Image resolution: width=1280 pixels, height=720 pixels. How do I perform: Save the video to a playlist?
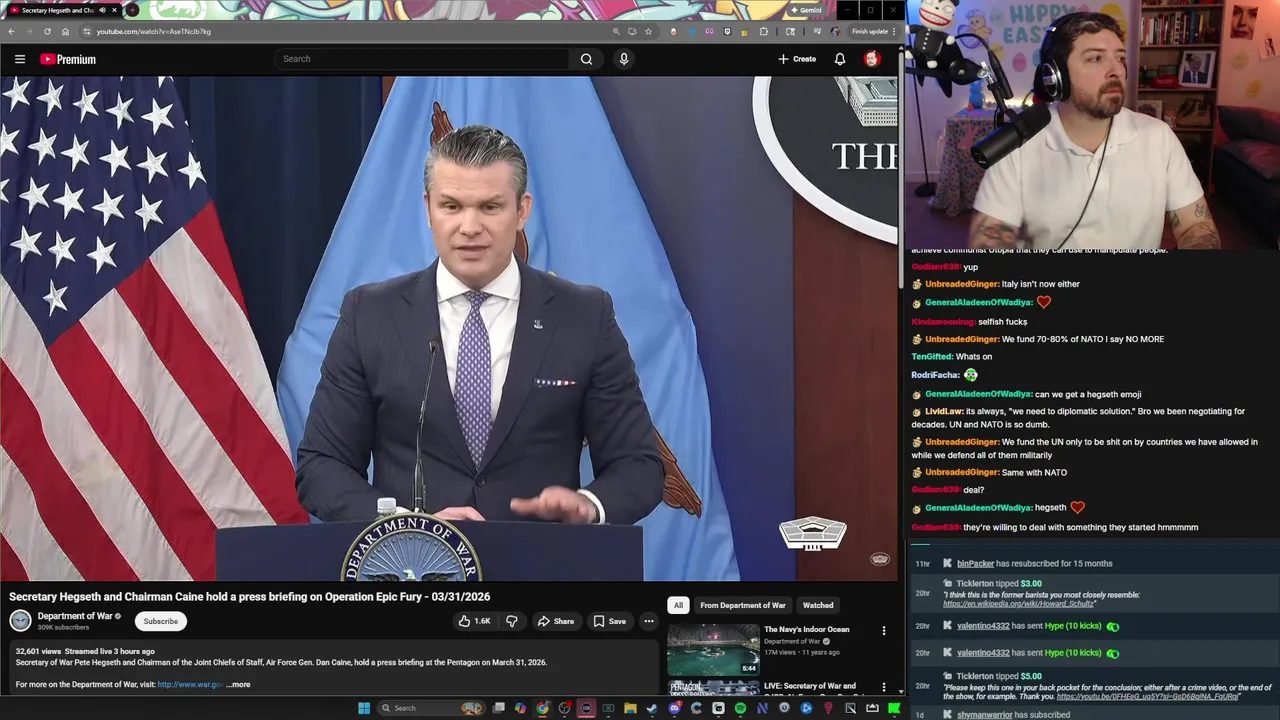click(x=609, y=621)
